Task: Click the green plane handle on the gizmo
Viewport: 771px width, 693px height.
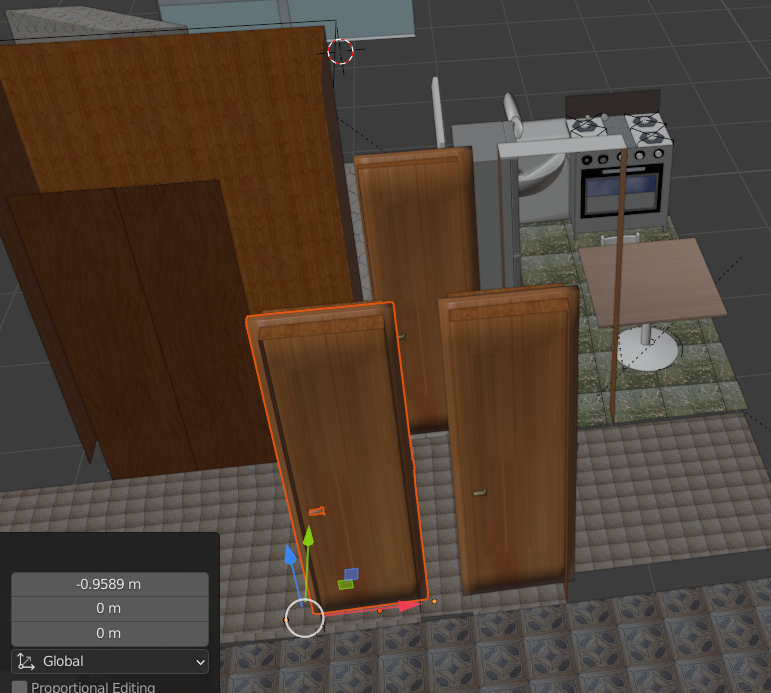Action: point(346,584)
